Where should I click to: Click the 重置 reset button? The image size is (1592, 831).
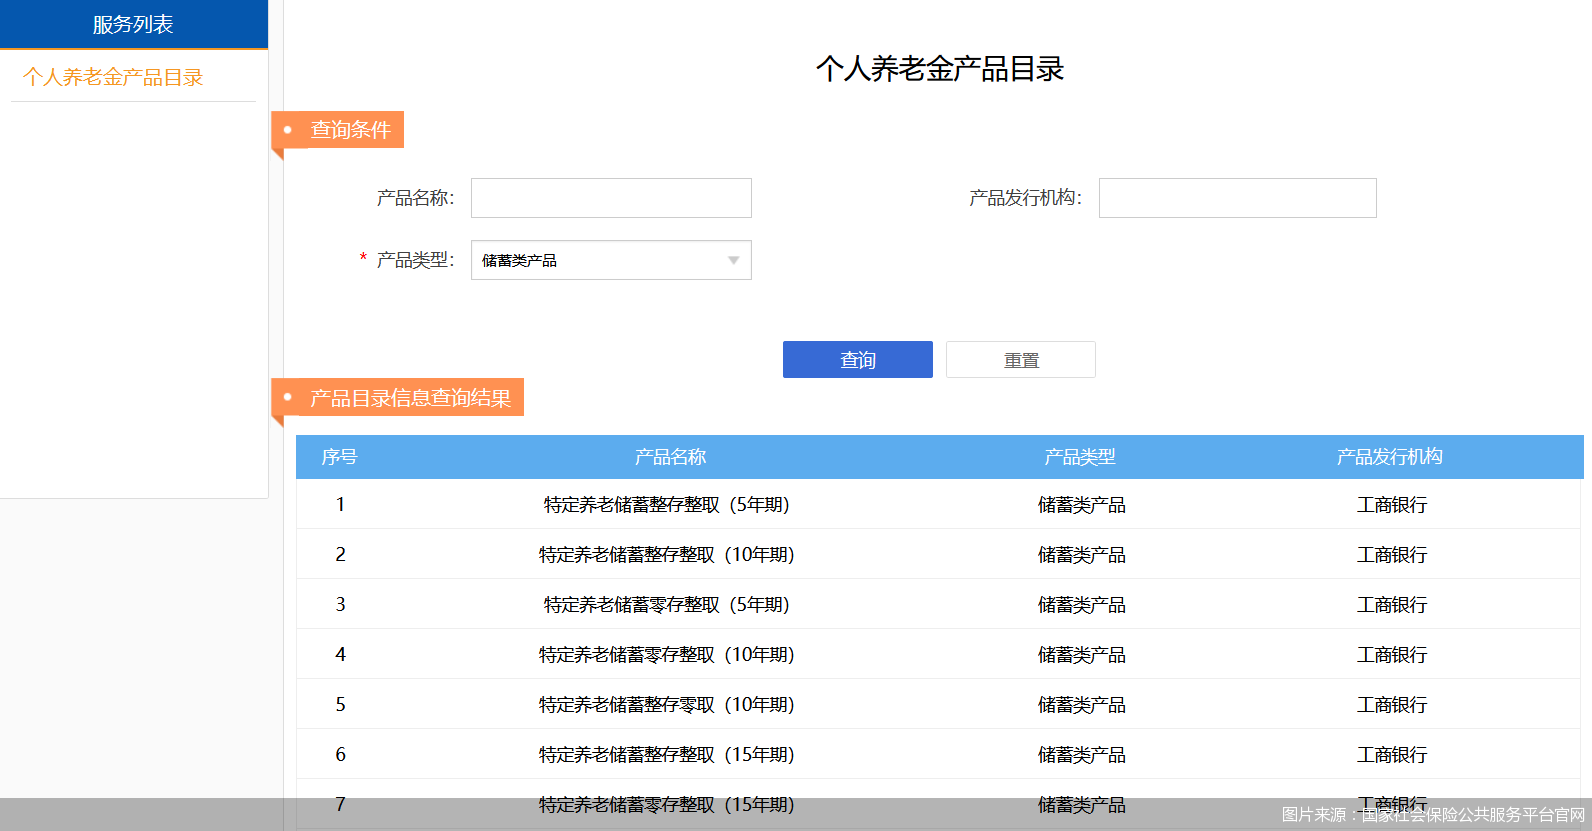(1020, 360)
